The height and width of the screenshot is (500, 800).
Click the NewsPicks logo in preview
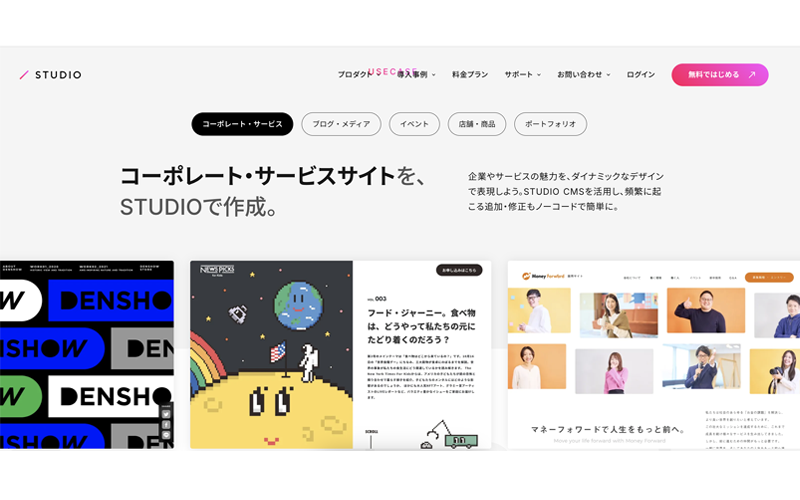point(217,270)
